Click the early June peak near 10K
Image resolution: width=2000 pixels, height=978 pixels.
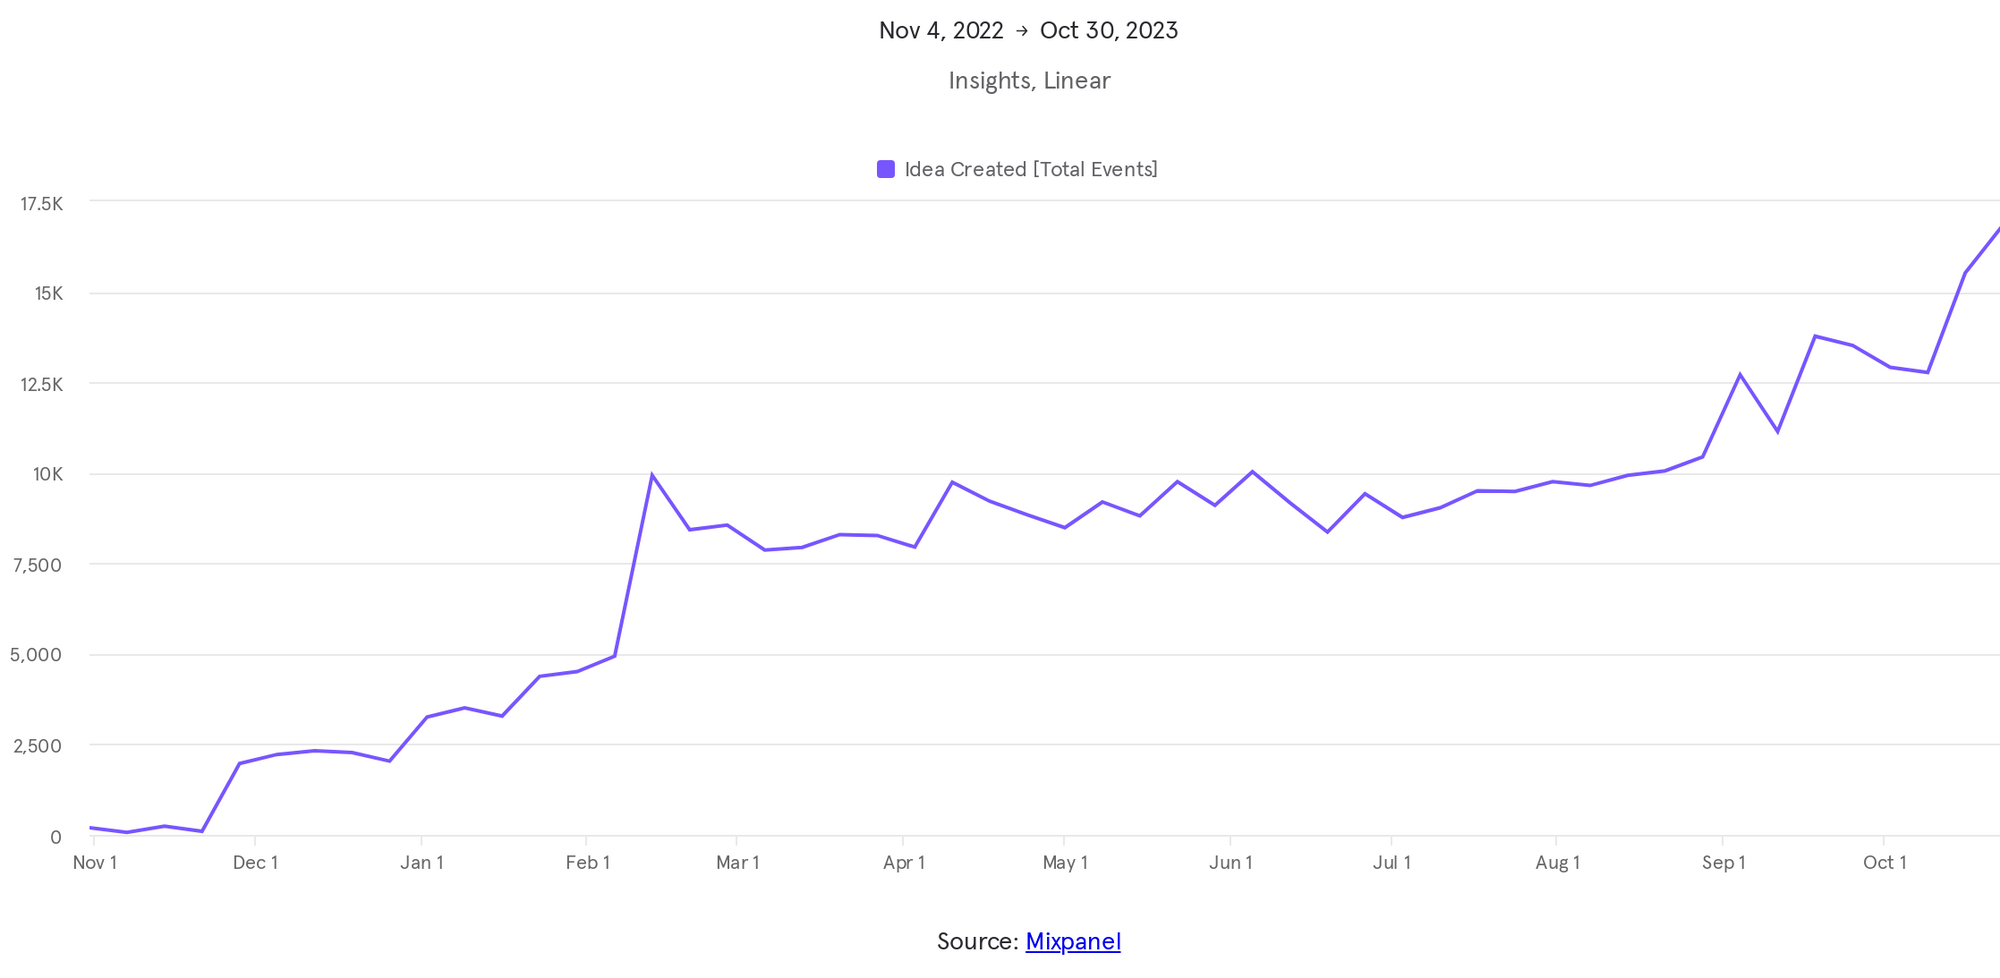pos(1252,471)
